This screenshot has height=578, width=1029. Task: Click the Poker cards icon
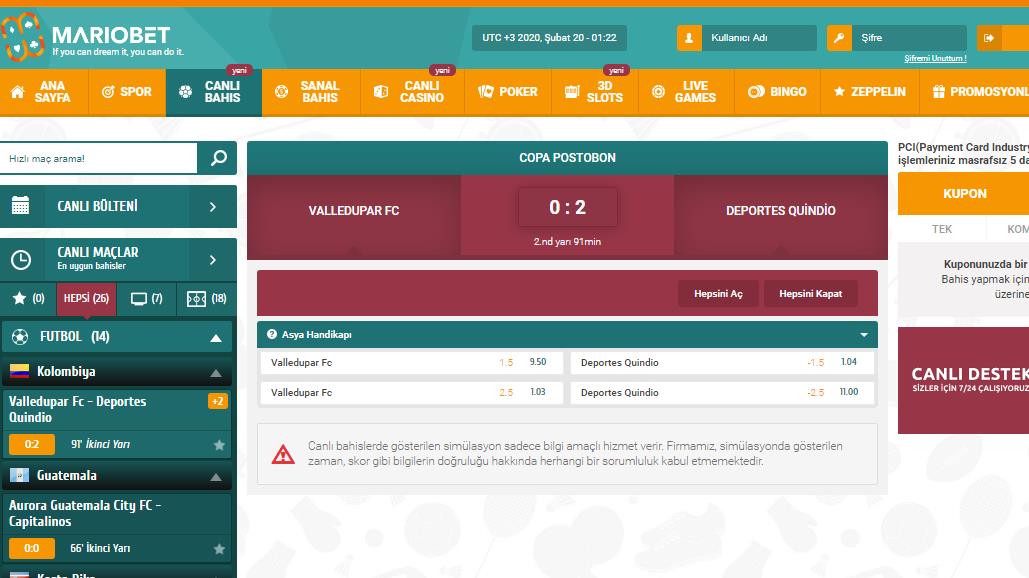[x=486, y=92]
